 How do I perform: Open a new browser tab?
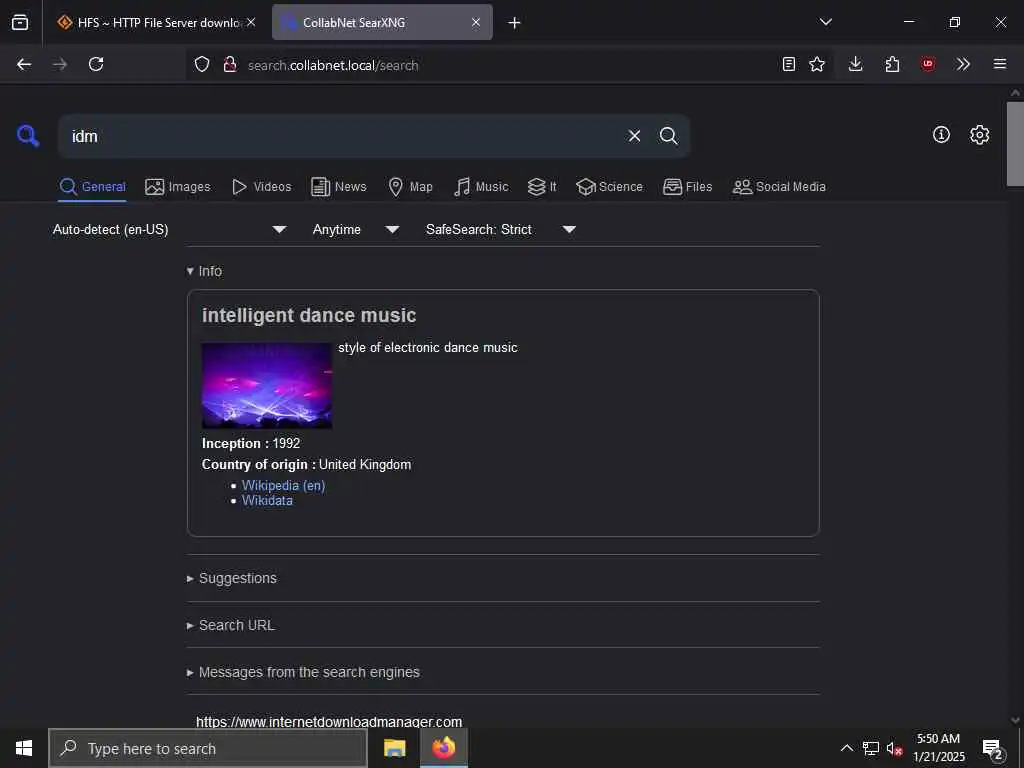pos(515,23)
